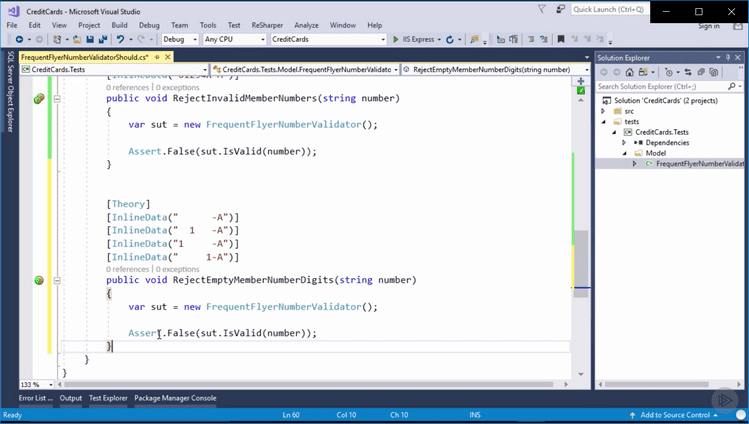Click the Save All toolbar icon
The width and height of the screenshot is (749, 424).
[x=103, y=40]
